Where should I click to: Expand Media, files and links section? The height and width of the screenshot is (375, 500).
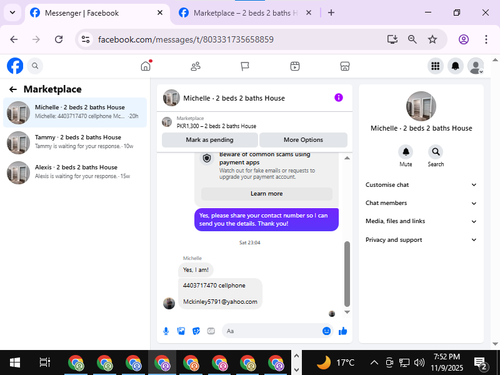[421, 221]
